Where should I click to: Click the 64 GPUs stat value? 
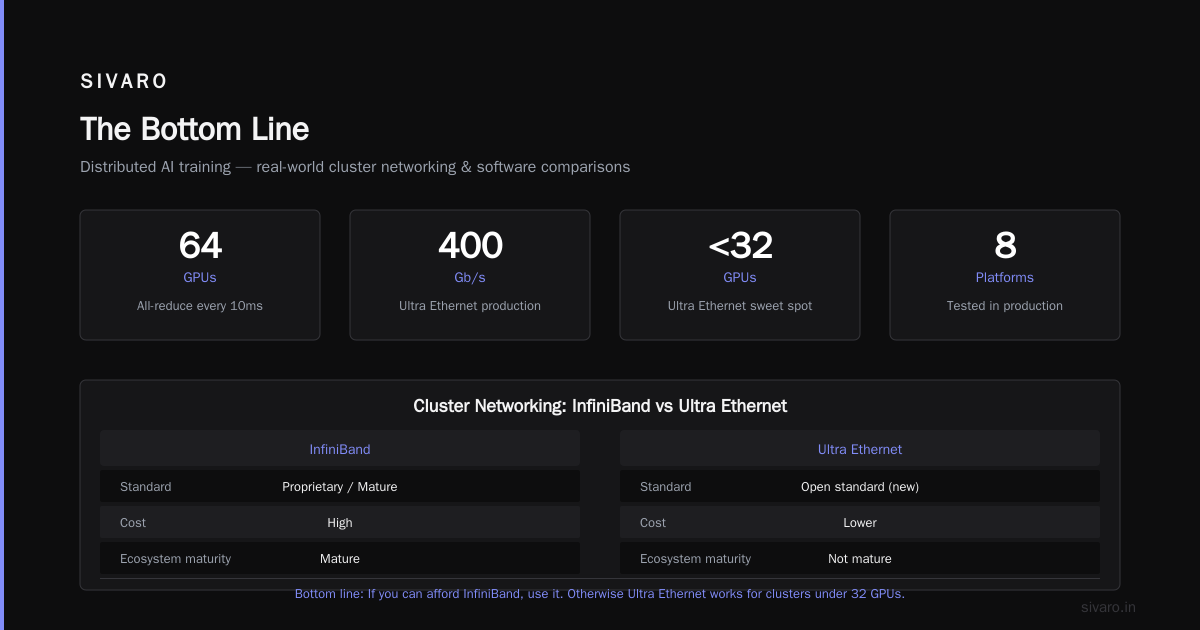coord(200,245)
